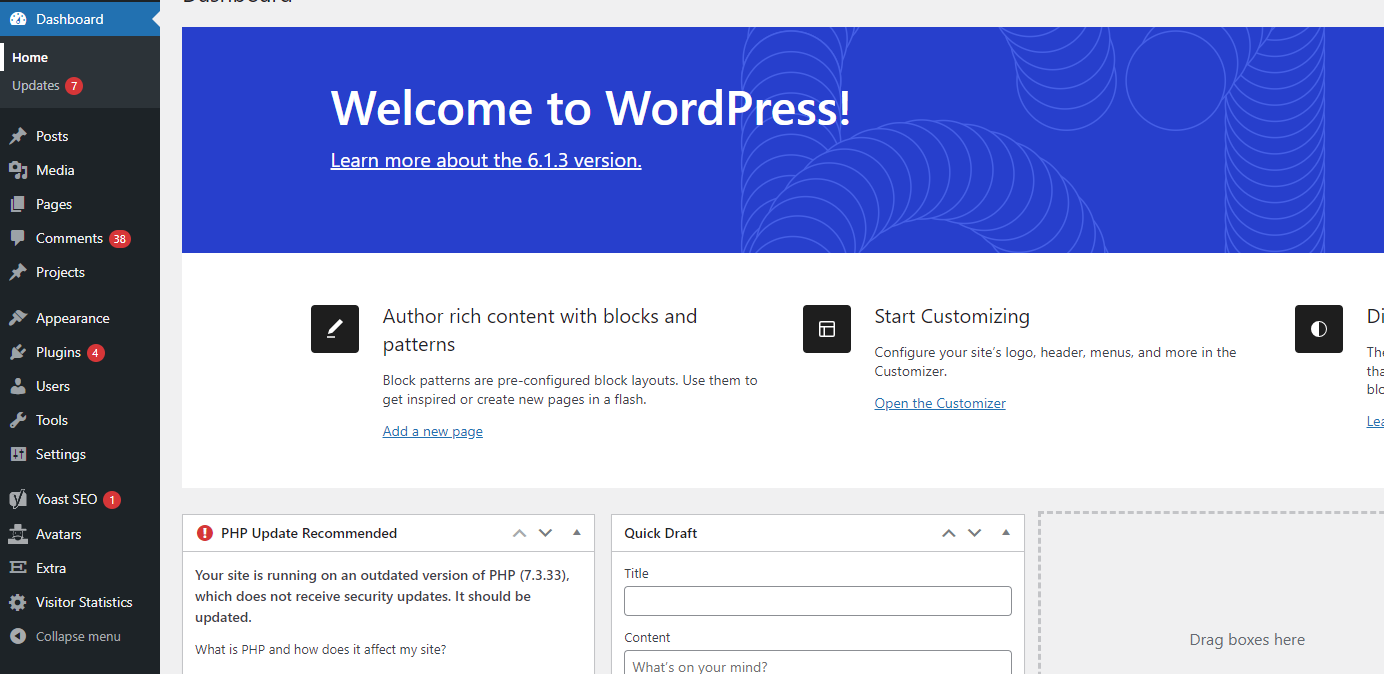
Task: Click the Visitor Statistics gear icon
Action: [x=18, y=602]
